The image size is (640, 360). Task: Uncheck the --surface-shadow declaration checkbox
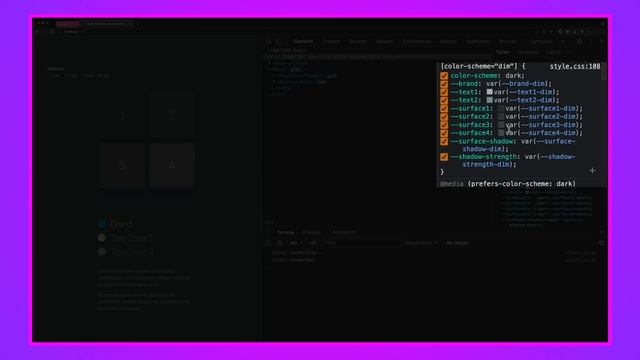pos(444,142)
